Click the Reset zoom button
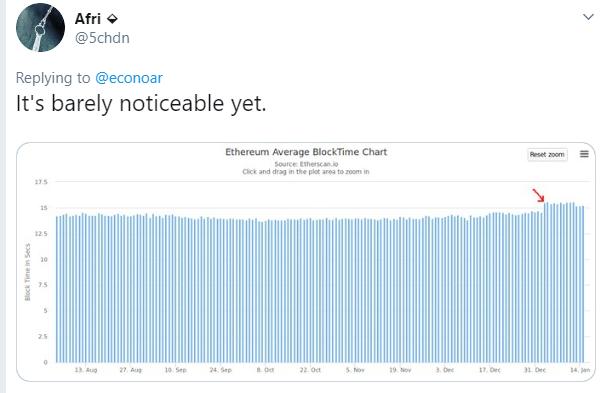This screenshot has width=606, height=393. pyautogui.click(x=547, y=154)
